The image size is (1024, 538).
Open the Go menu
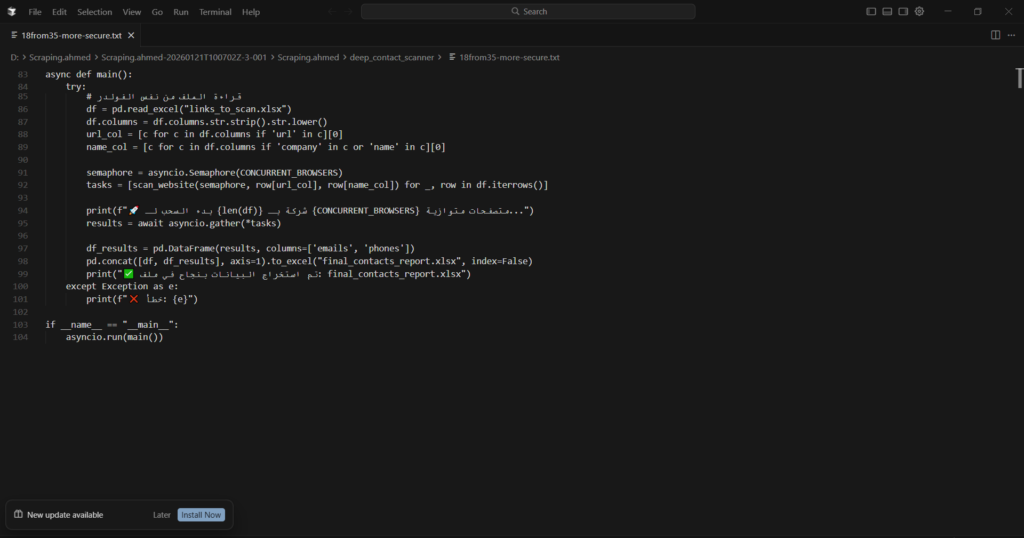click(157, 12)
